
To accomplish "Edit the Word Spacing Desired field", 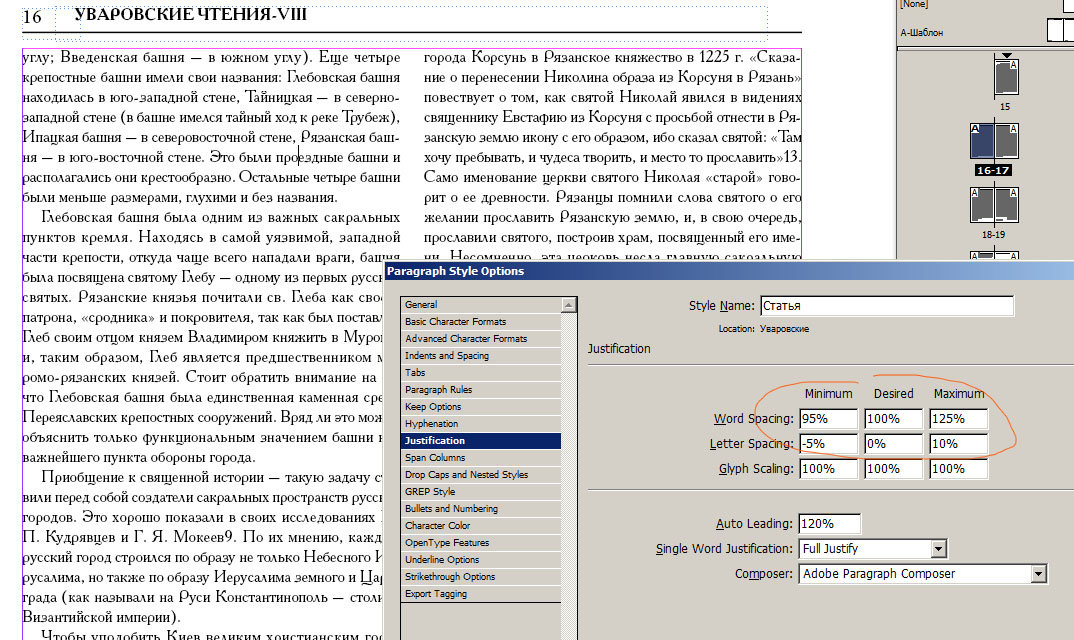I will coord(893,419).
